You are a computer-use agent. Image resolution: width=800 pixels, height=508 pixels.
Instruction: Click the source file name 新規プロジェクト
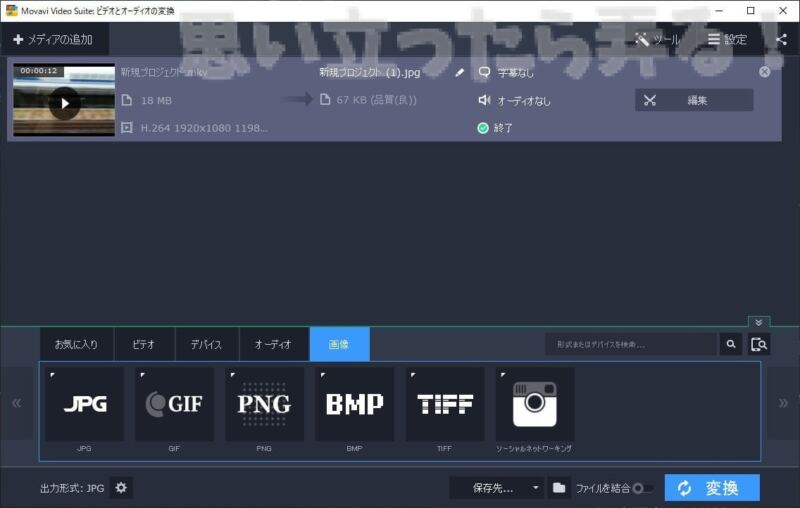(164, 72)
